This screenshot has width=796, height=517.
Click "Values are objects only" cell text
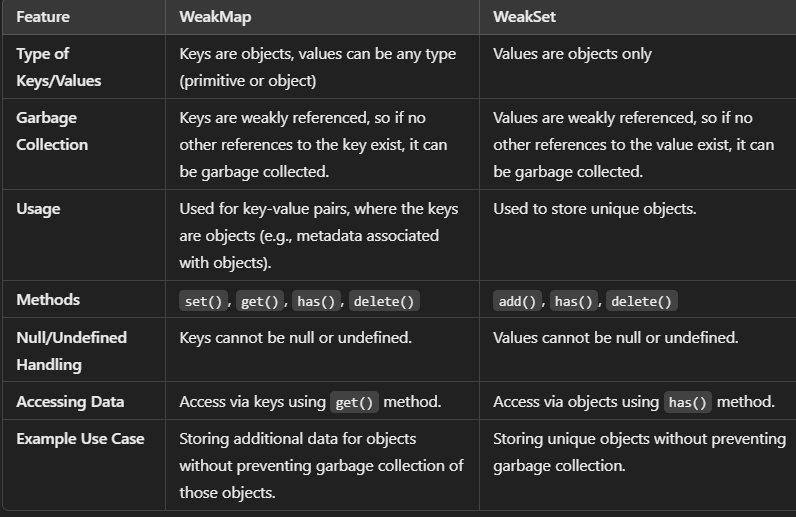(572, 54)
